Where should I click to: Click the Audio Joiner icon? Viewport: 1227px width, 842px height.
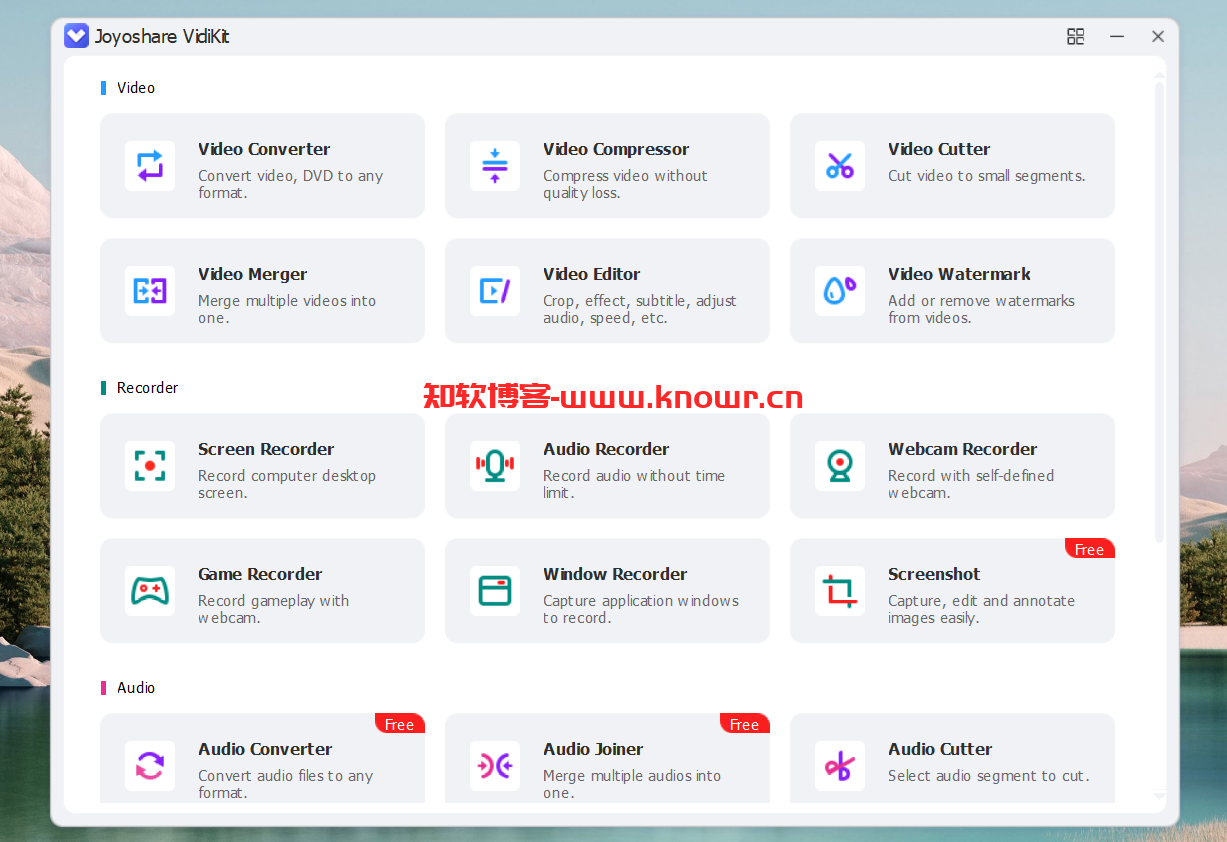point(495,766)
